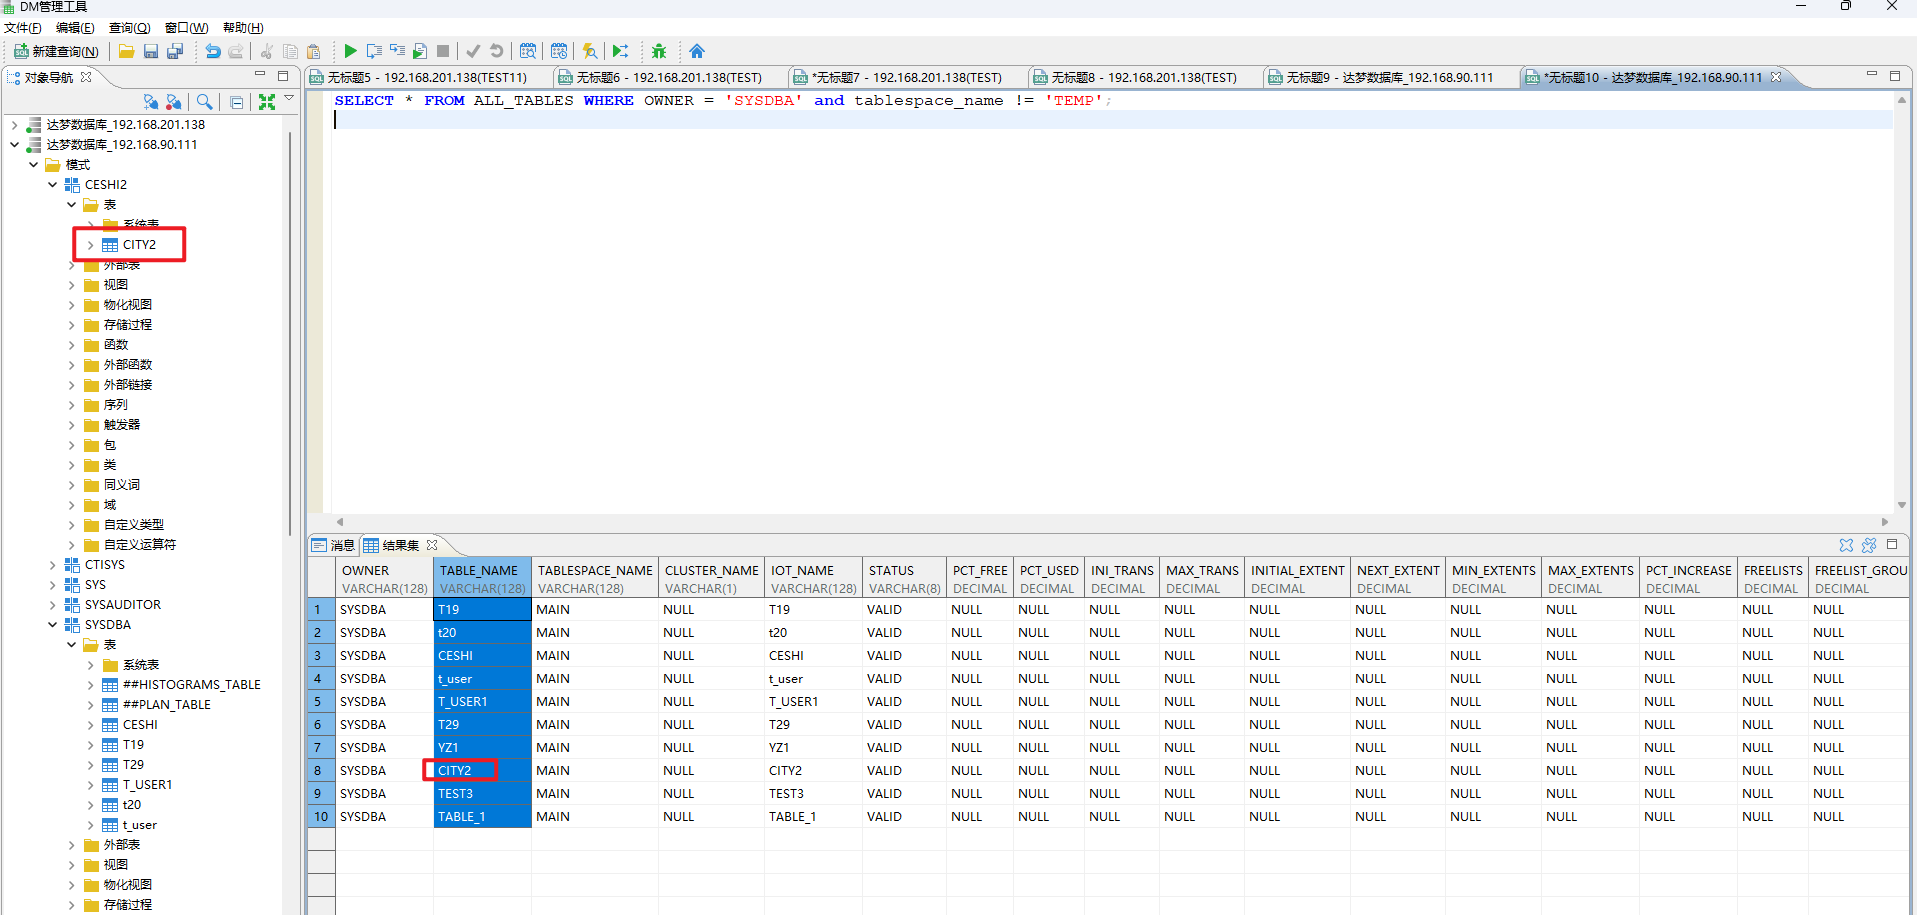Viewport: 1917px width, 915px height.
Task: Open the 帮助(H) menu
Action: (x=243, y=28)
